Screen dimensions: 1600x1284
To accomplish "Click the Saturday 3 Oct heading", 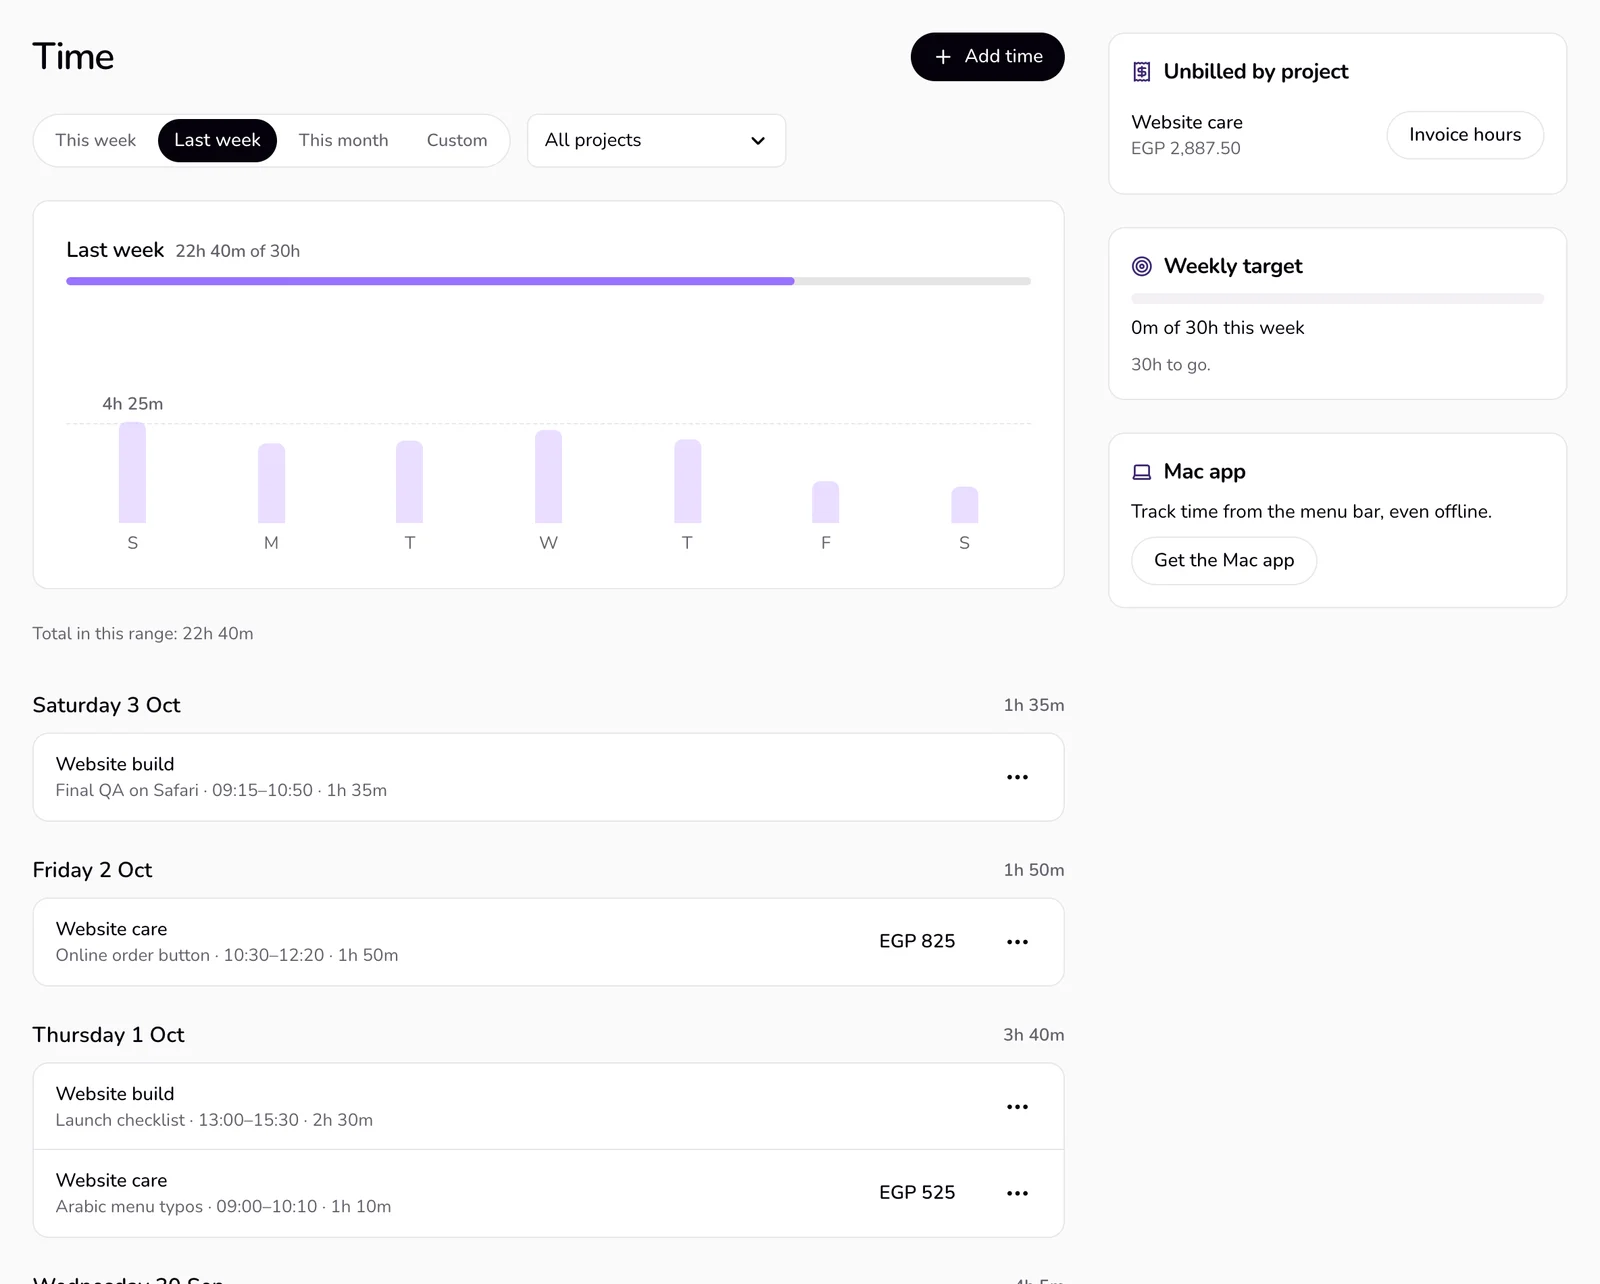I will click(x=106, y=705).
